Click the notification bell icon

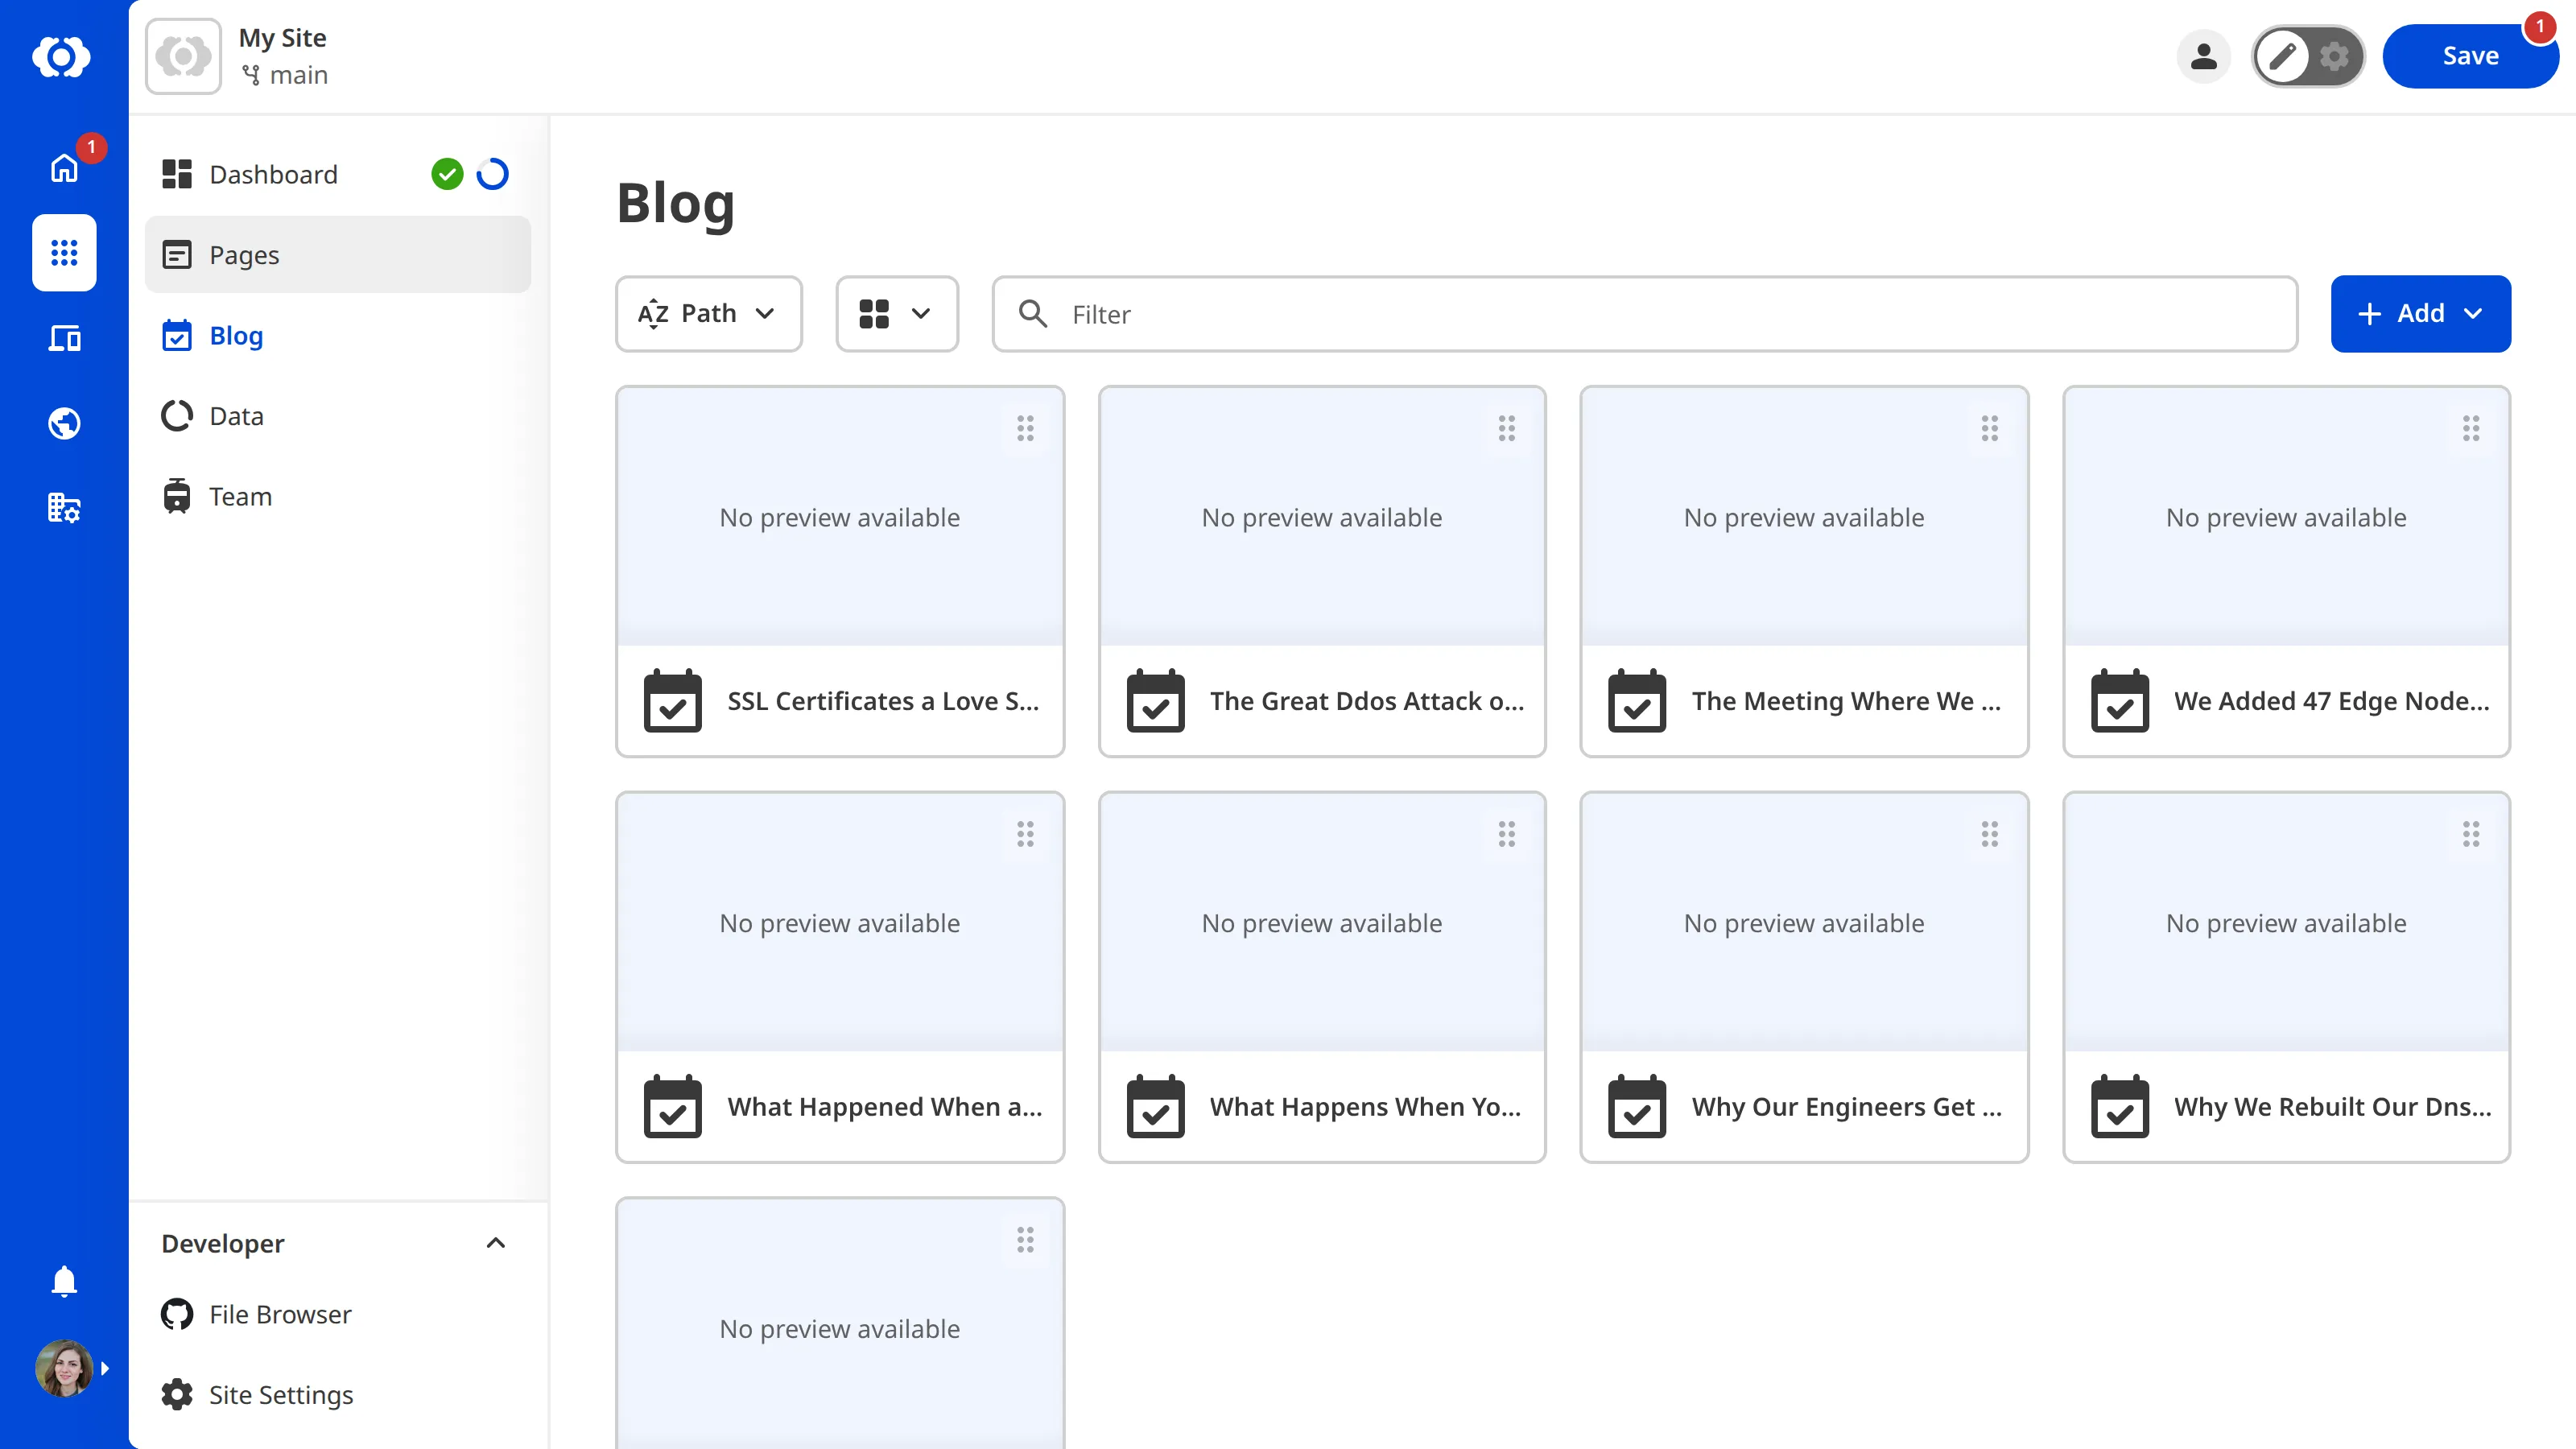coord(63,1281)
